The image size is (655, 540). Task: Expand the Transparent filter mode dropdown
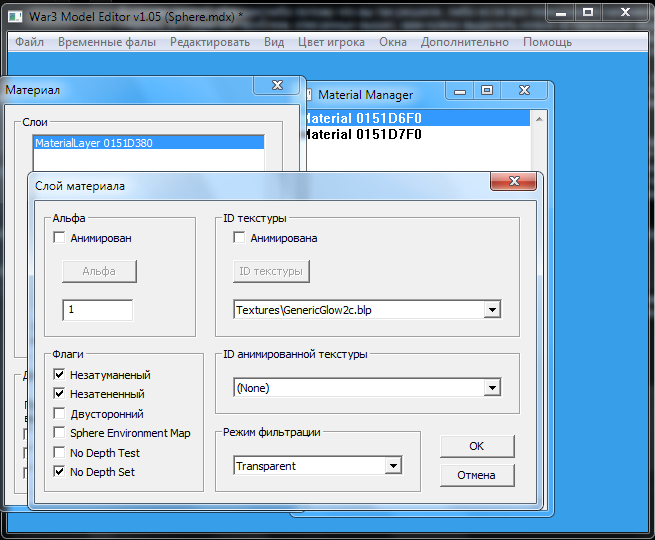coord(394,466)
